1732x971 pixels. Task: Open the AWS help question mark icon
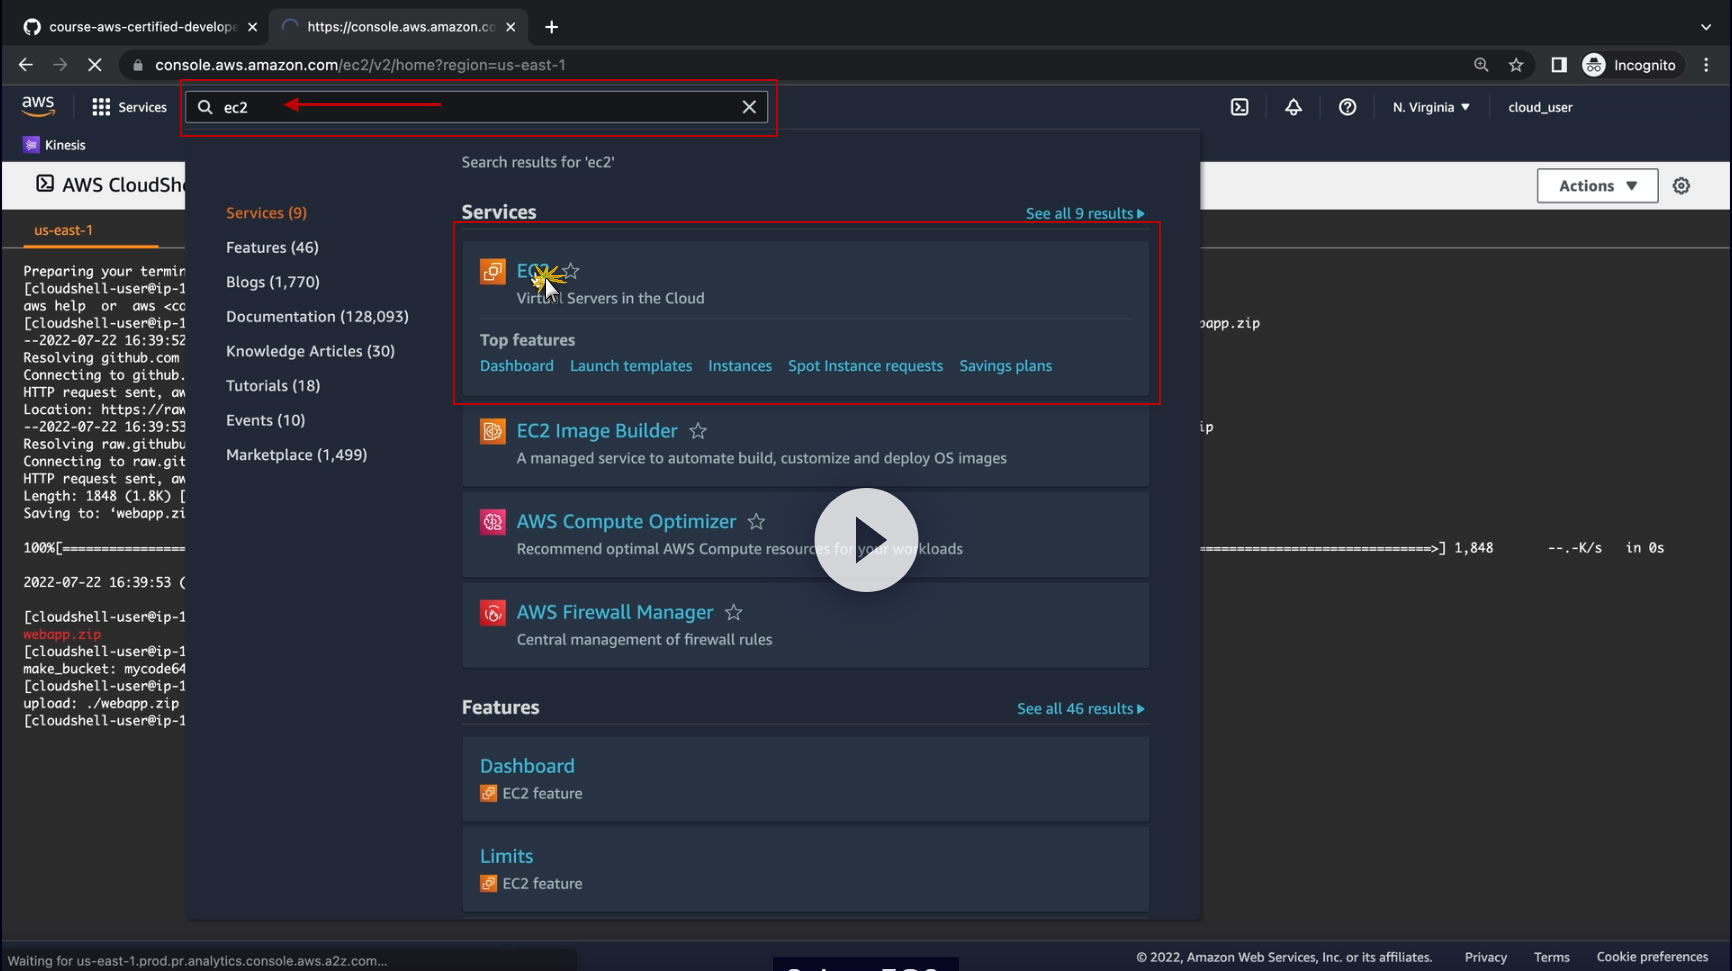1347,107
